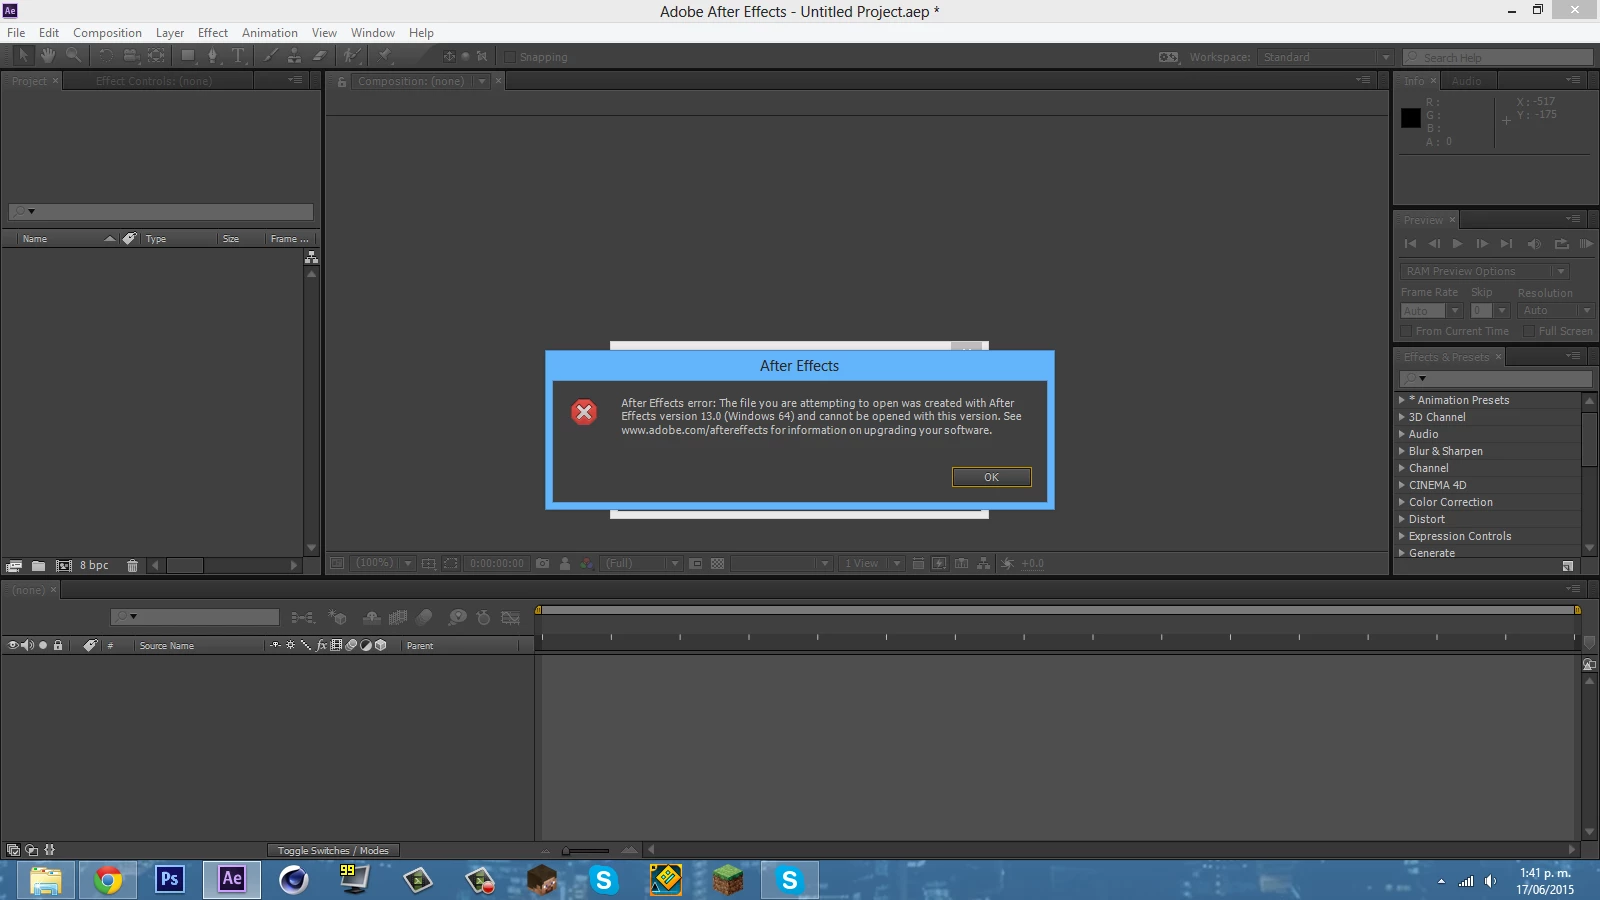Click the timeline zoom slider
1600x900 pixels.
pos(587,850)
